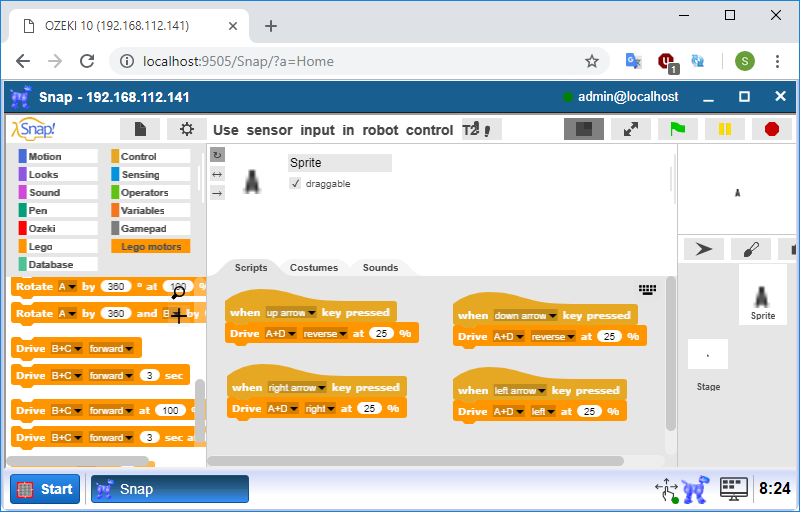The height and width of the screenshot is (512, 800).
Task: Click the Snap! logo
Action: click(x=33, y=129)
